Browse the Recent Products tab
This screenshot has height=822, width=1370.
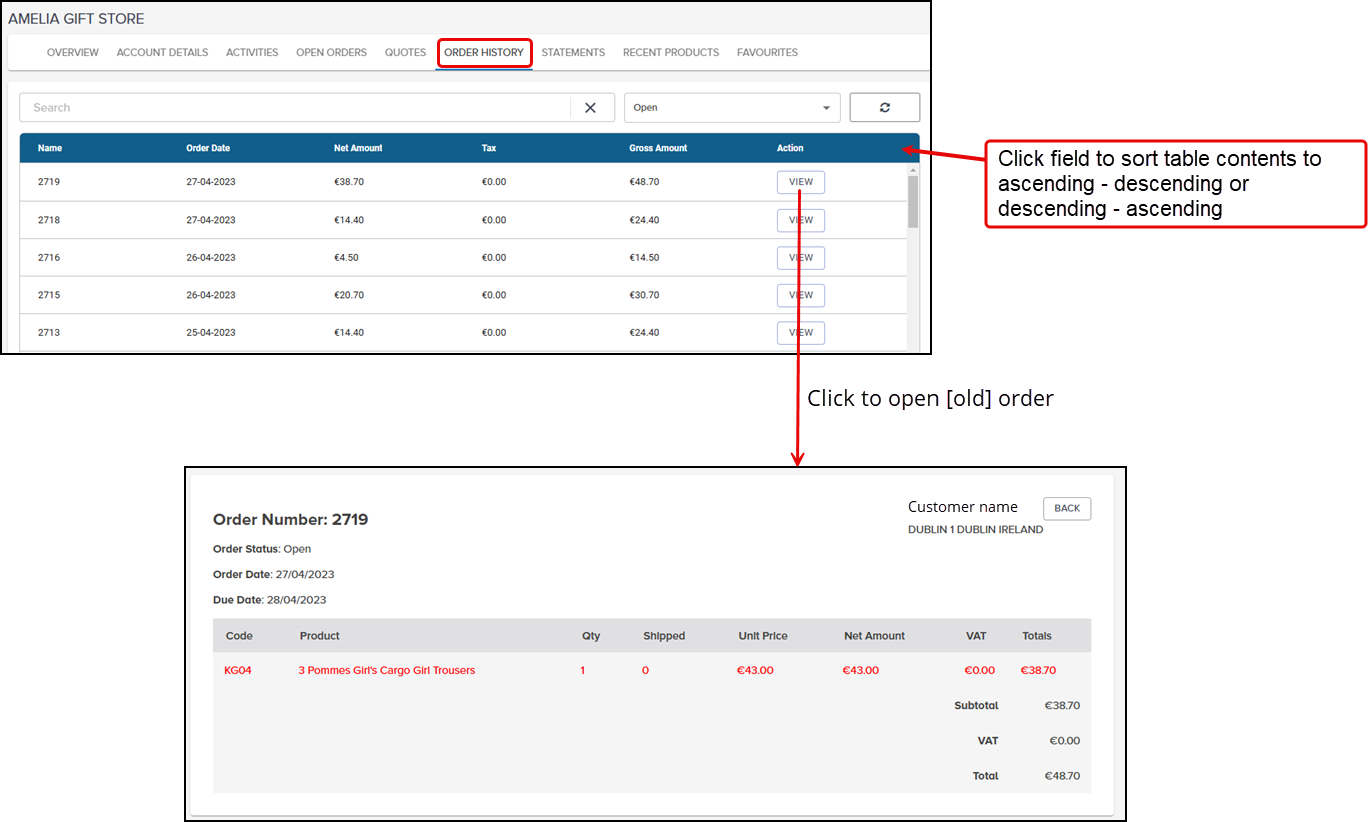pos(670,52)
